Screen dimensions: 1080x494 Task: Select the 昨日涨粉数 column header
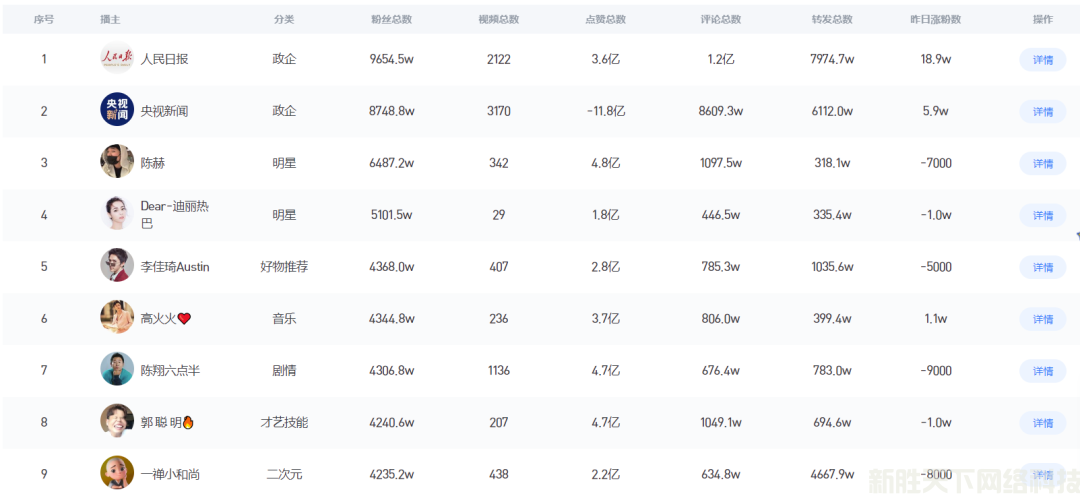pos(935,20)
